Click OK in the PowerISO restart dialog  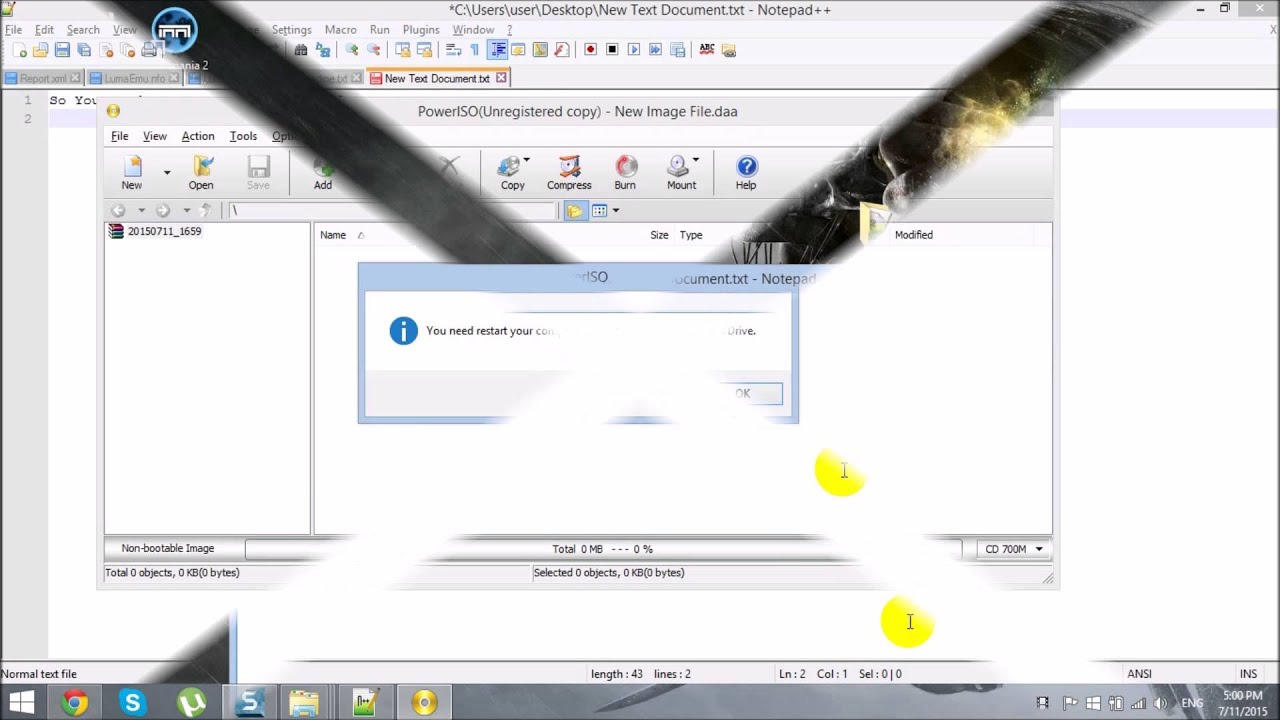coord(743,394)
